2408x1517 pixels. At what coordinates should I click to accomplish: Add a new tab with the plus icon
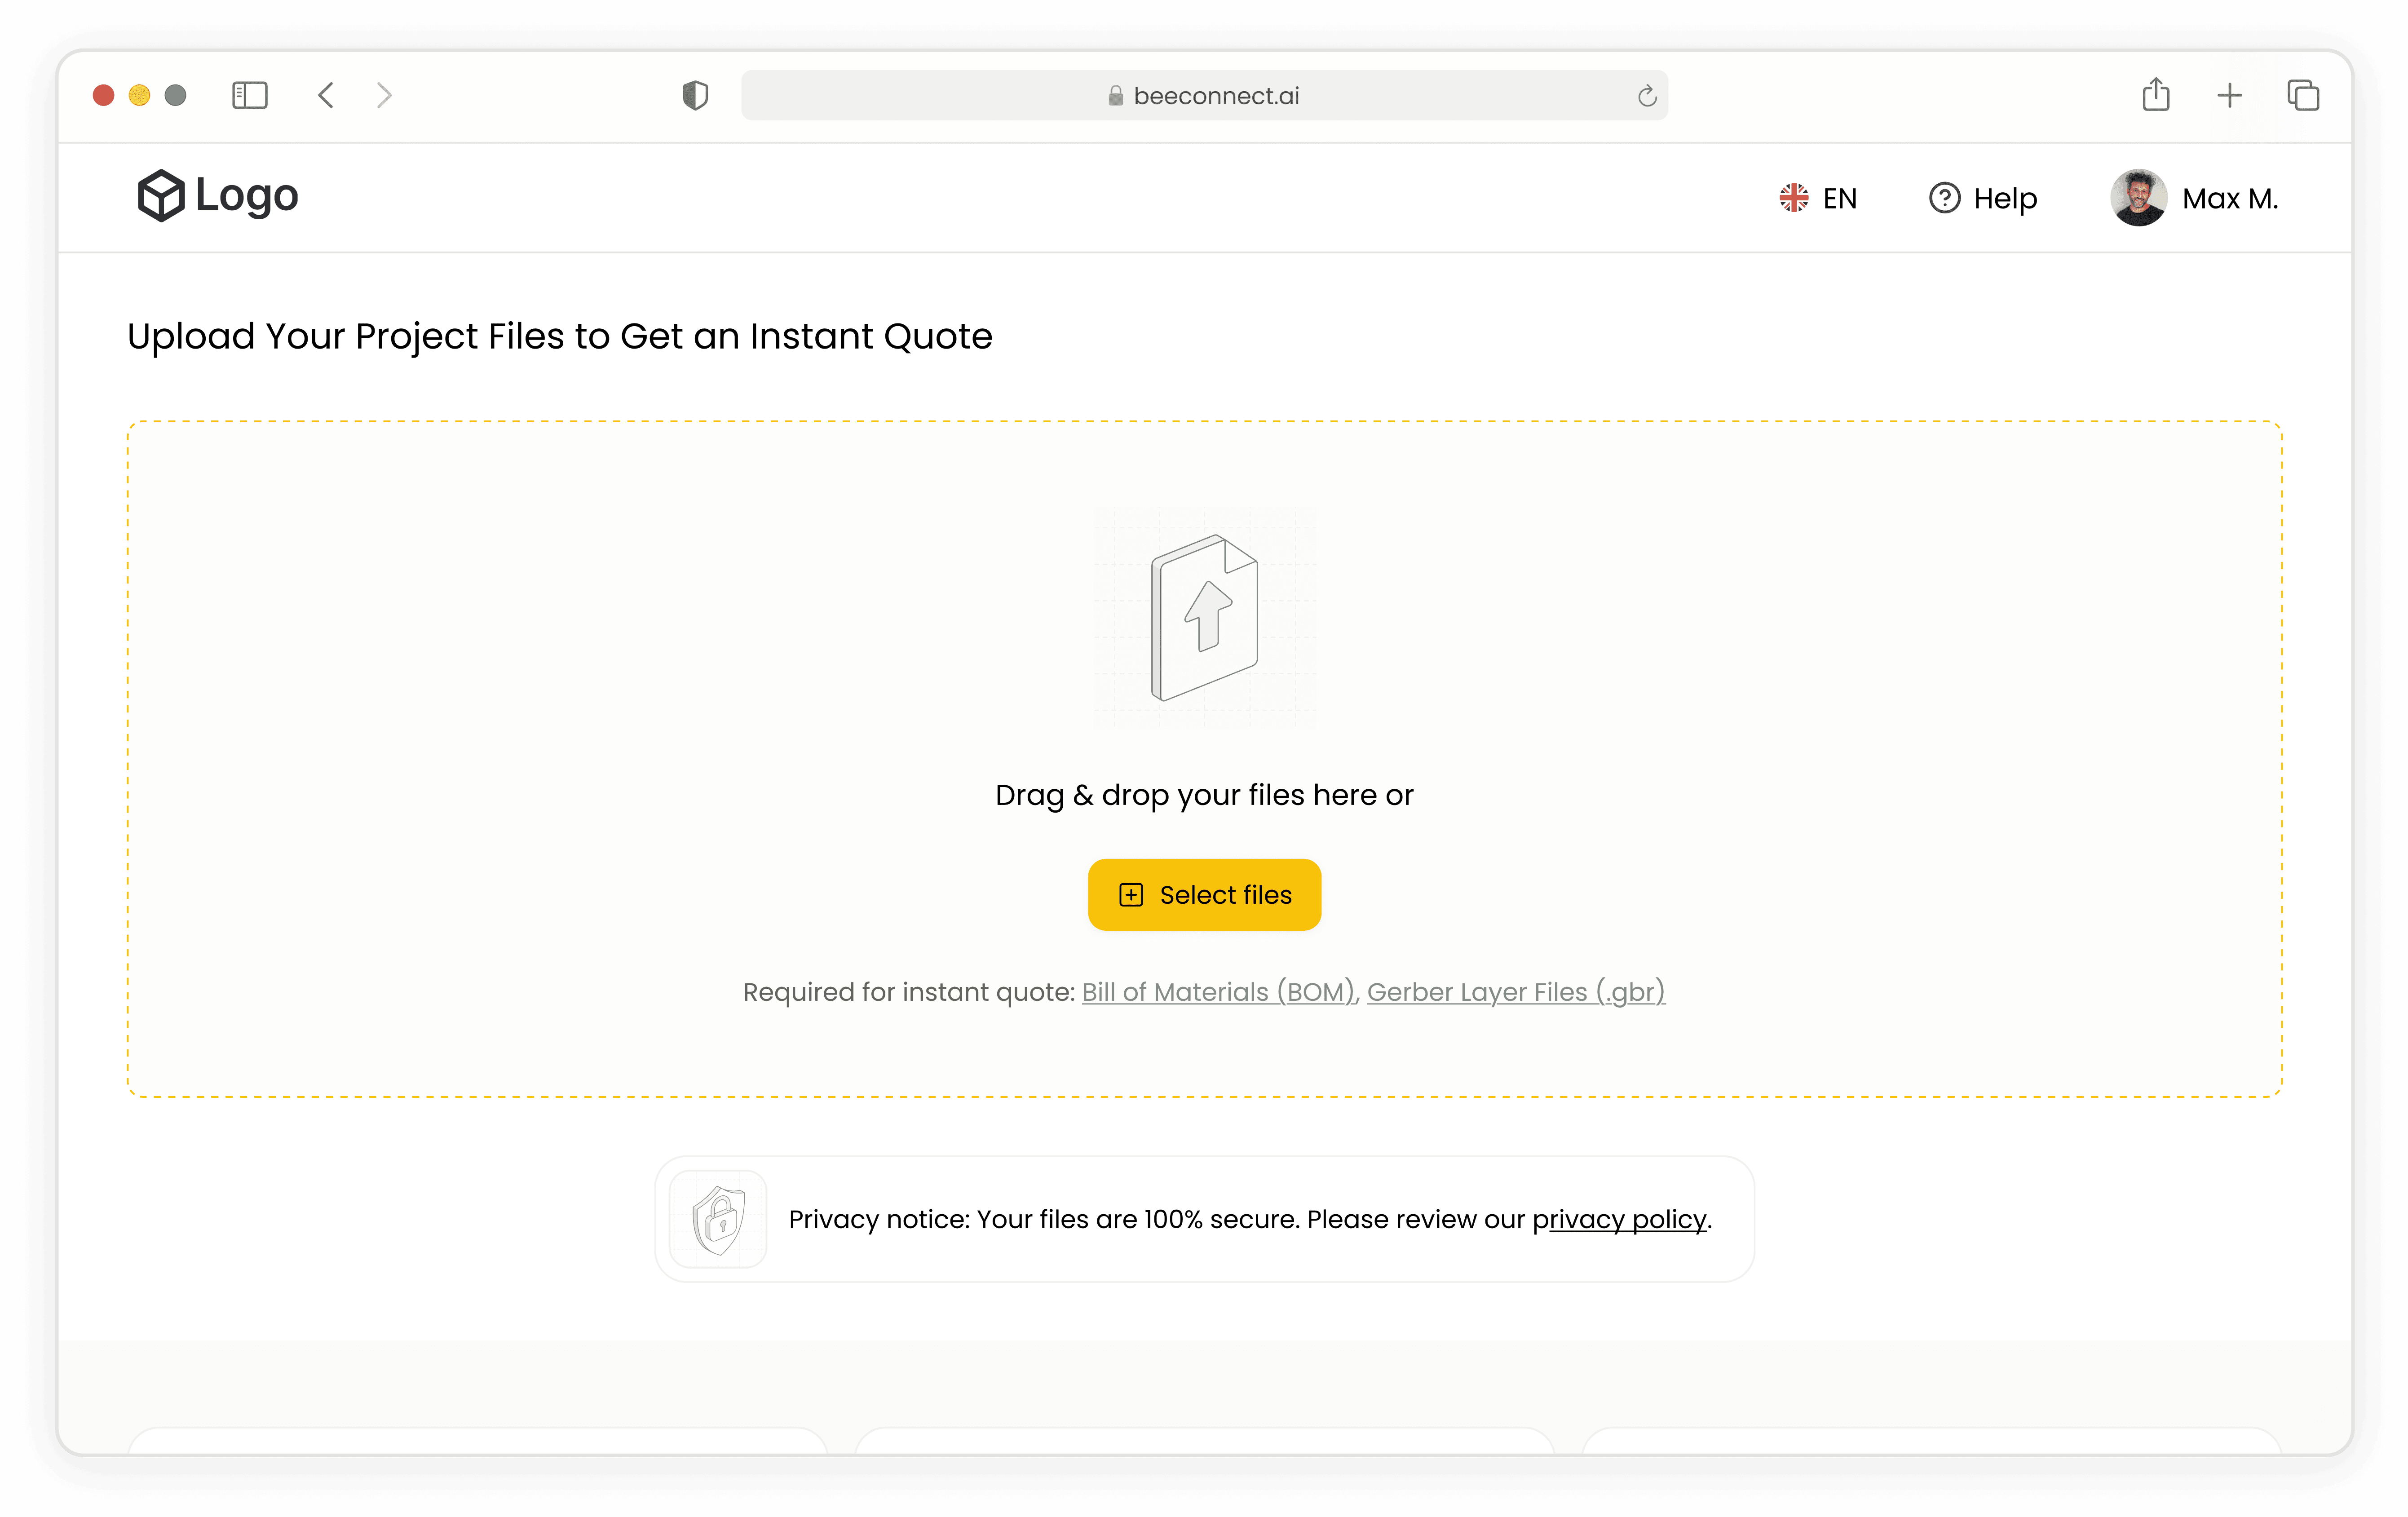2229,95
